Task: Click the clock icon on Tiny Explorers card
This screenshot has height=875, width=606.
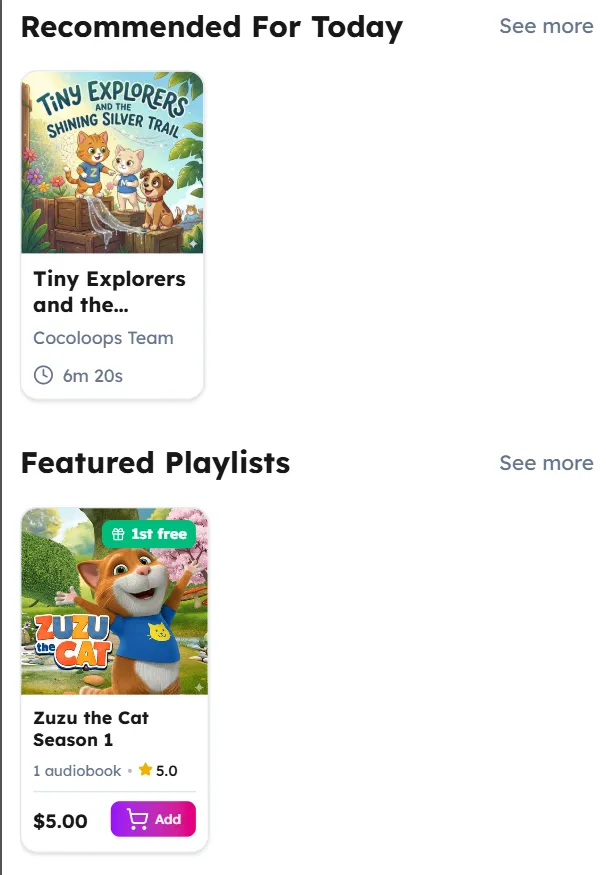Action: pos(43,375)
